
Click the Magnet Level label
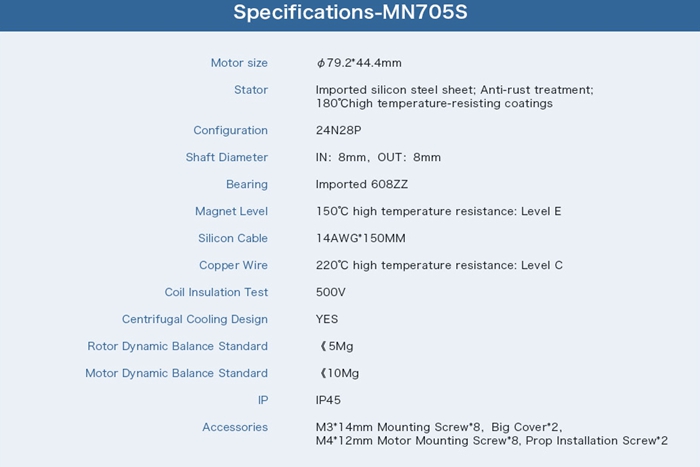point(231,211)
